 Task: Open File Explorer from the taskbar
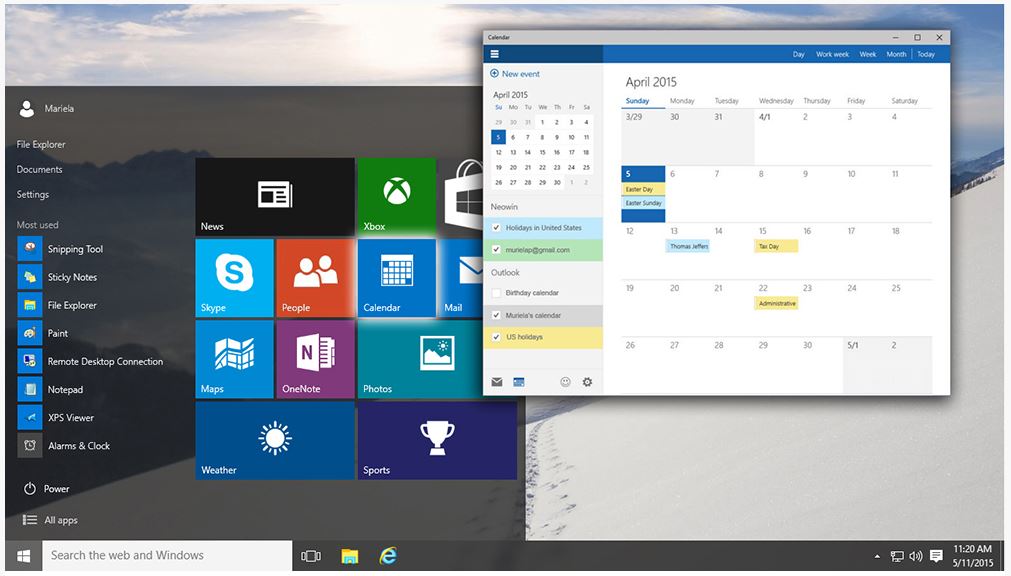pos(349,555)
